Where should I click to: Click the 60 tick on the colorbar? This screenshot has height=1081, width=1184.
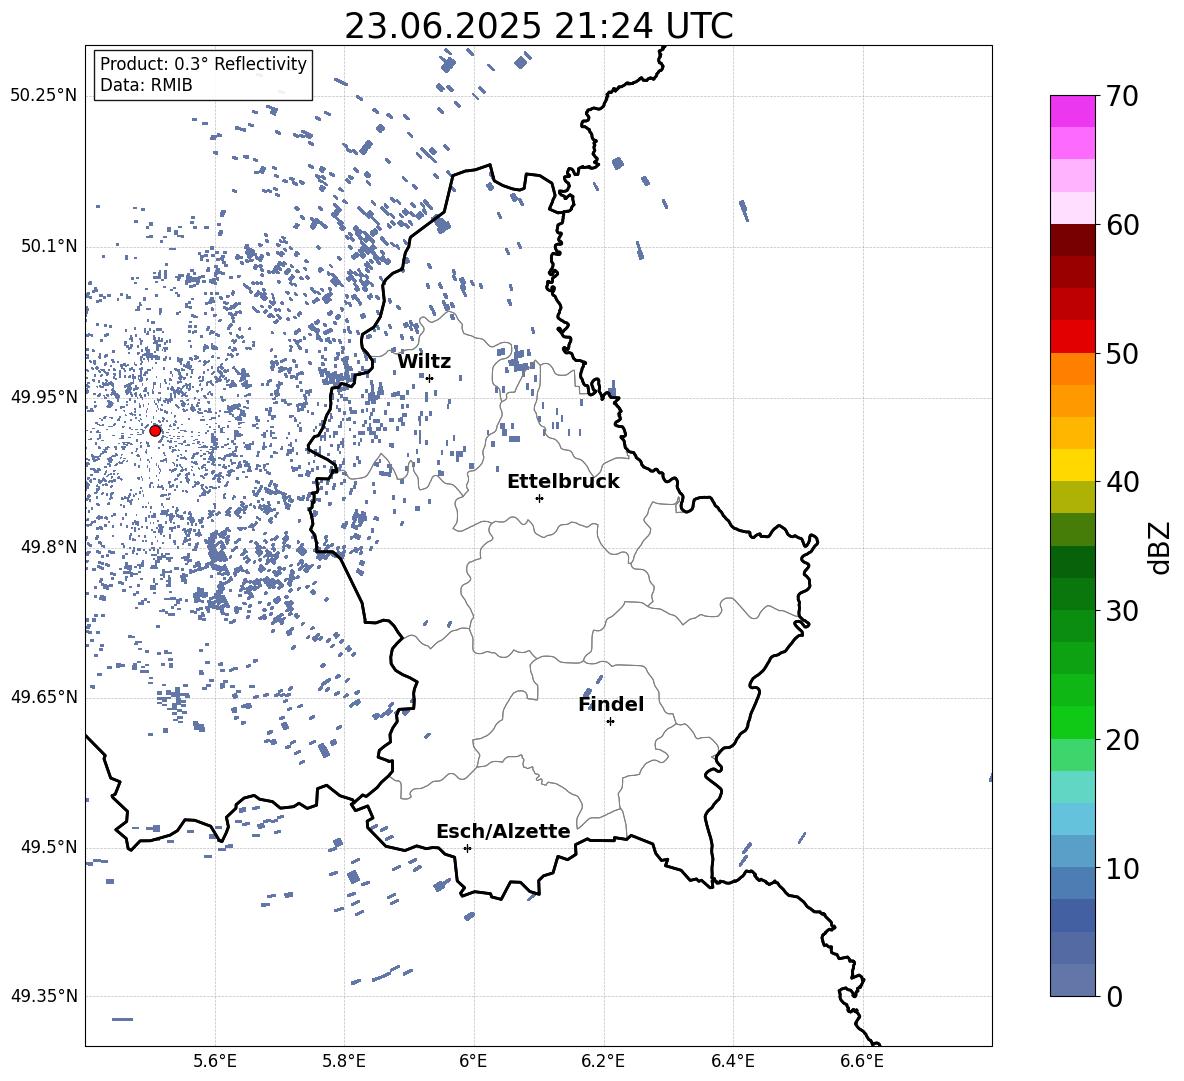[1122, 225]
